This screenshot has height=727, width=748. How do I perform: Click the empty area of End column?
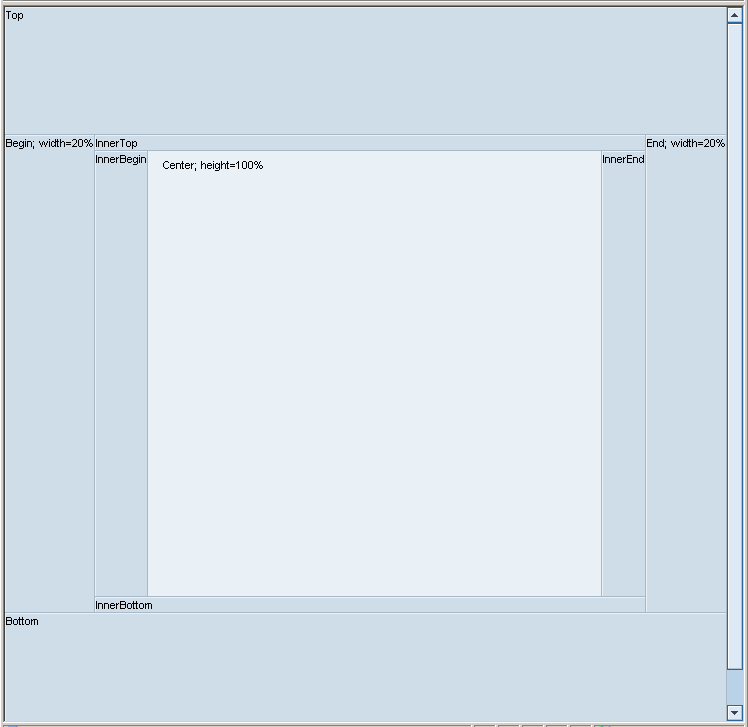685,380
